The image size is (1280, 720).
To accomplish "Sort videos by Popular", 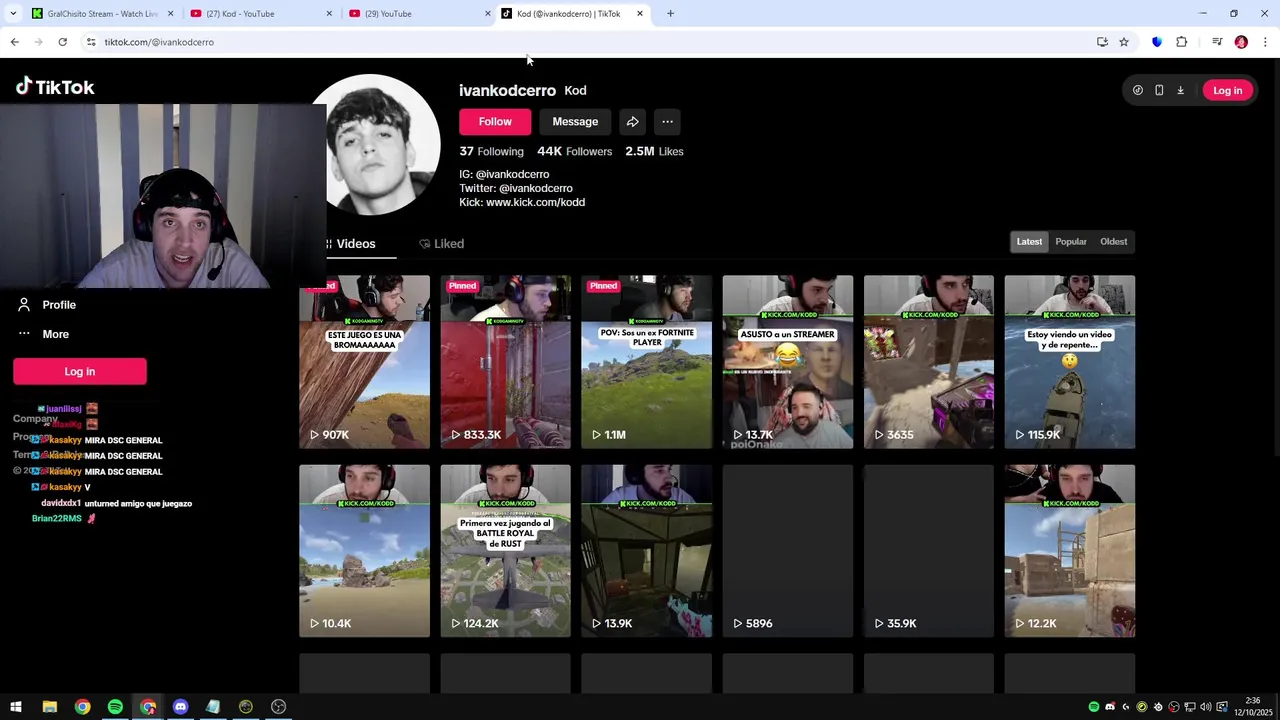I will (x=1070, y=242).
